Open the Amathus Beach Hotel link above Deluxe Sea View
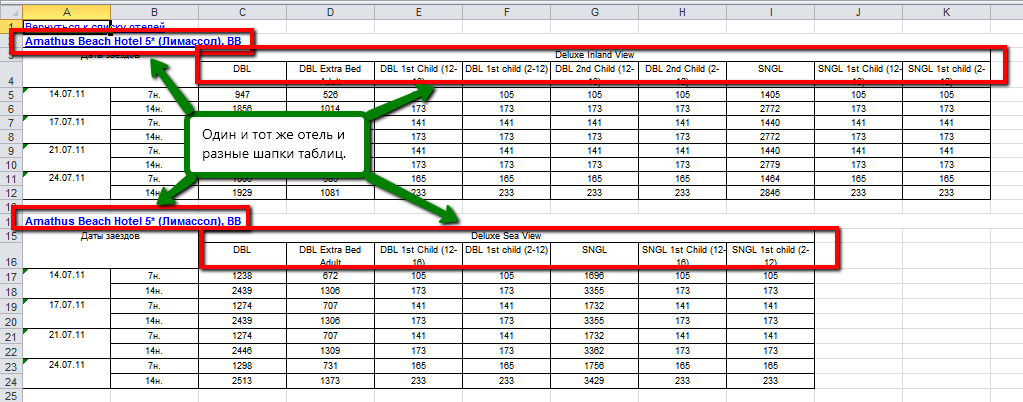Screen dimensions: 1023x402 [132, 221]
